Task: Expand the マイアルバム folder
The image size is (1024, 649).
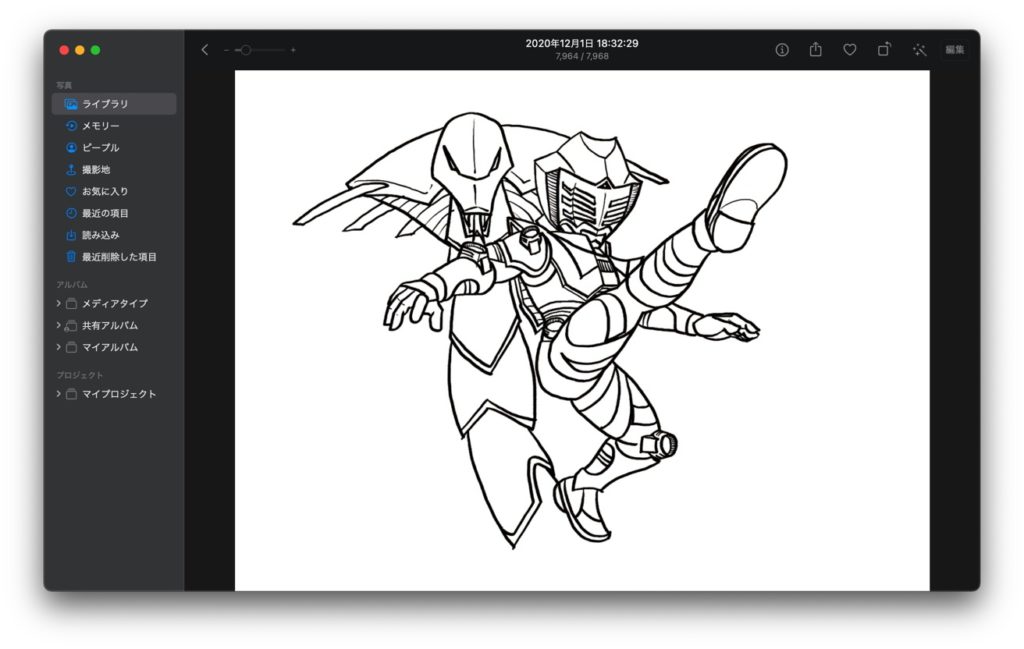Action: pyautogui.click(x=58, y=347)
